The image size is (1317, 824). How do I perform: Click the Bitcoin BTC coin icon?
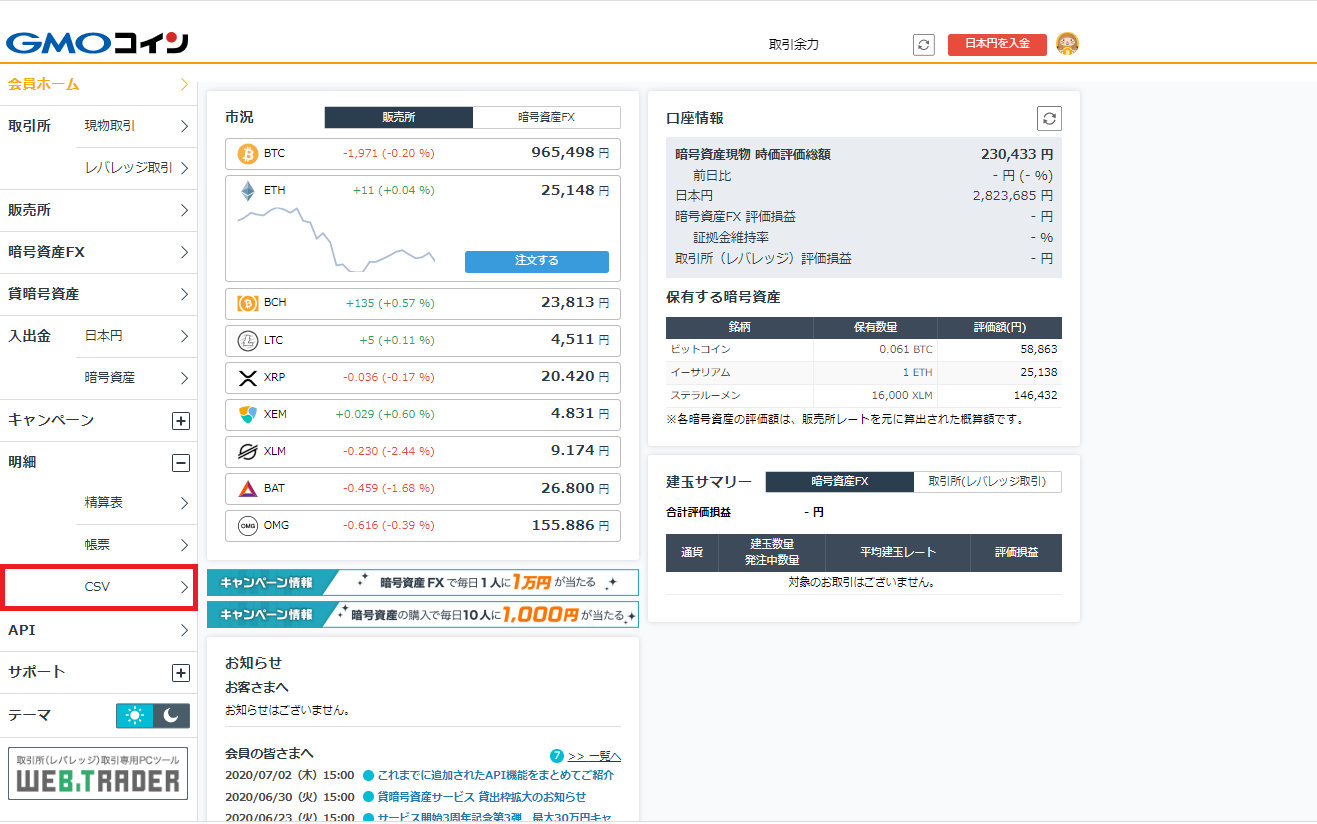pyautogui.click(x=247, y=154)
